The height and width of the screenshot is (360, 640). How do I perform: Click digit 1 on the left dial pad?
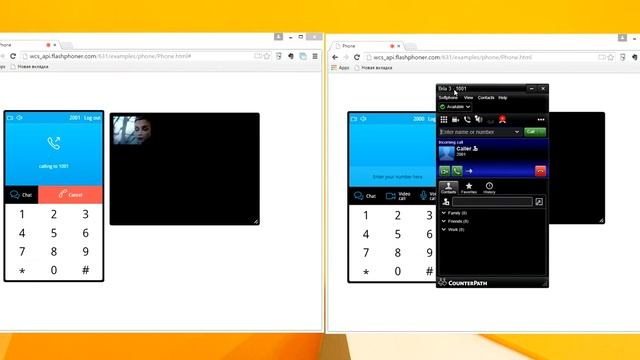point(22,214)
